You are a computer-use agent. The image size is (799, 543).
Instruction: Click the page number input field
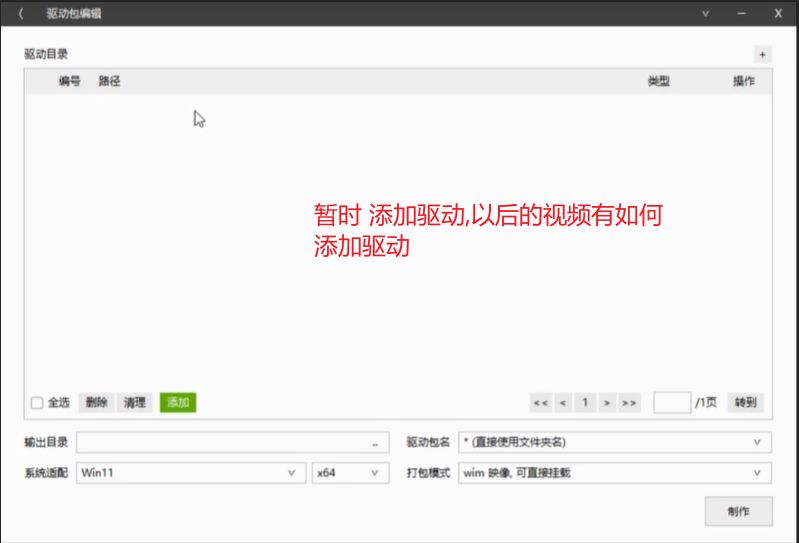[672, 403]
